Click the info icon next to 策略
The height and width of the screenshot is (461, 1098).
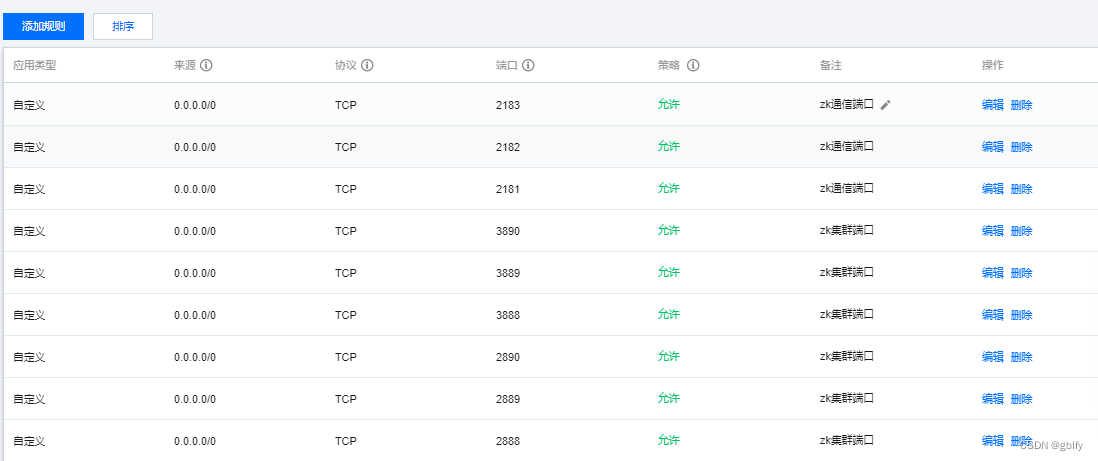[693, 66]
